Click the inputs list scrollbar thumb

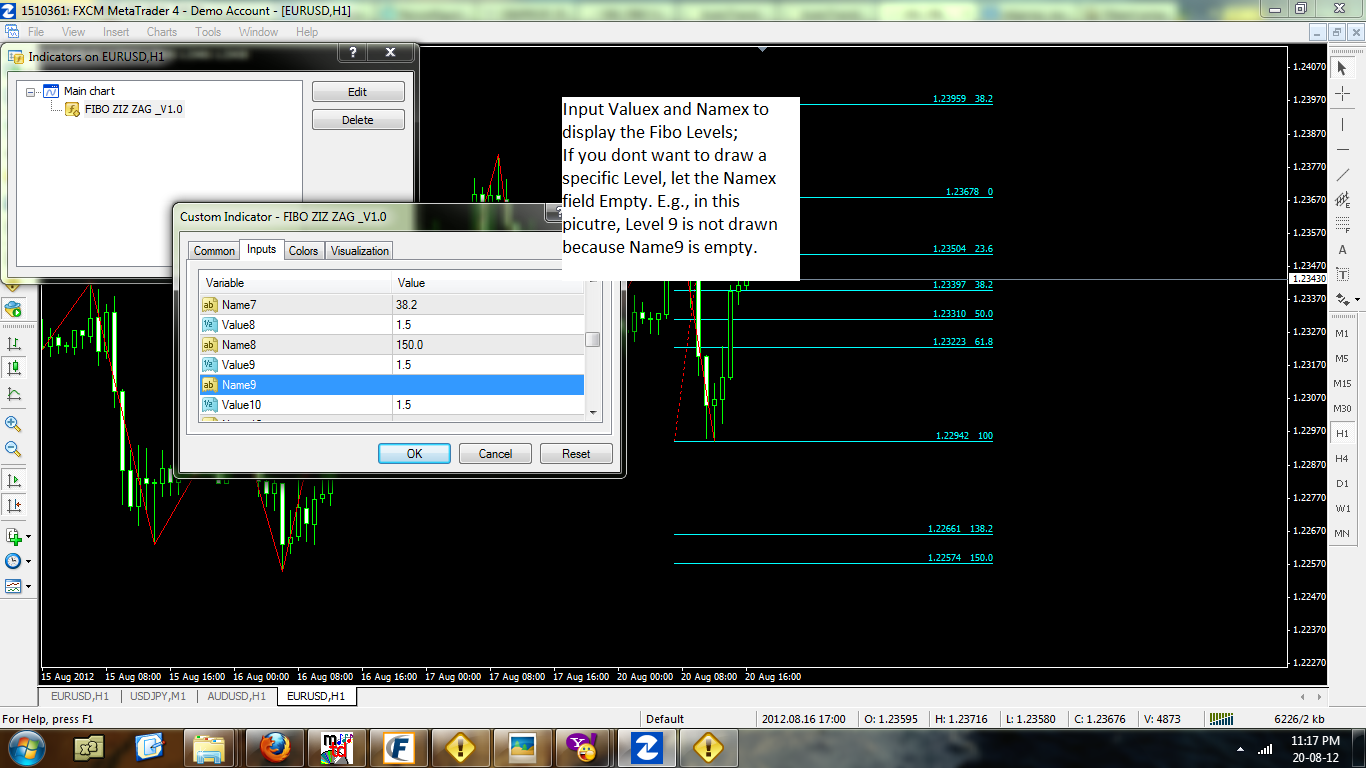coord(593,339)
